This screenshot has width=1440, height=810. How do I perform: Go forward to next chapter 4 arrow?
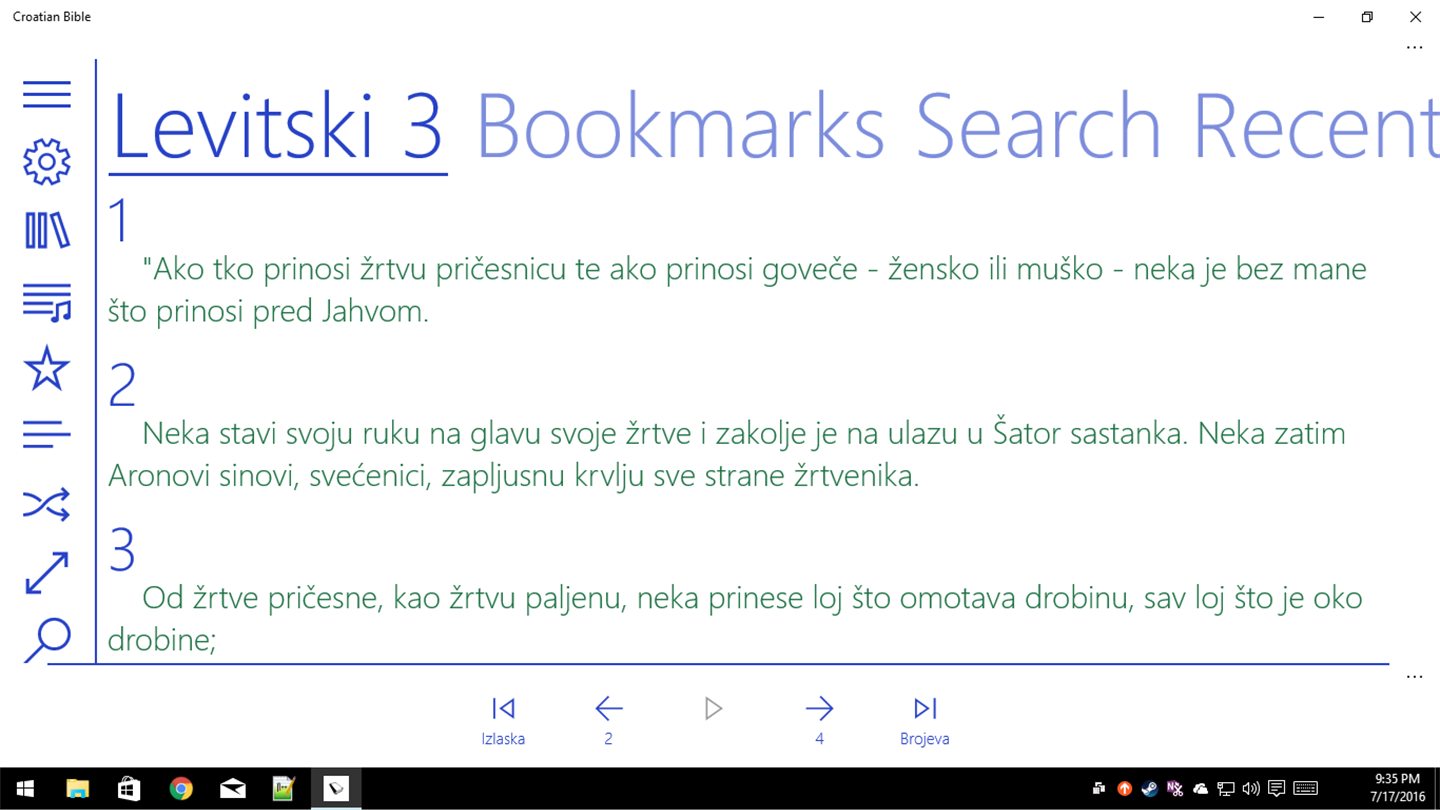[x=819, y=721]
